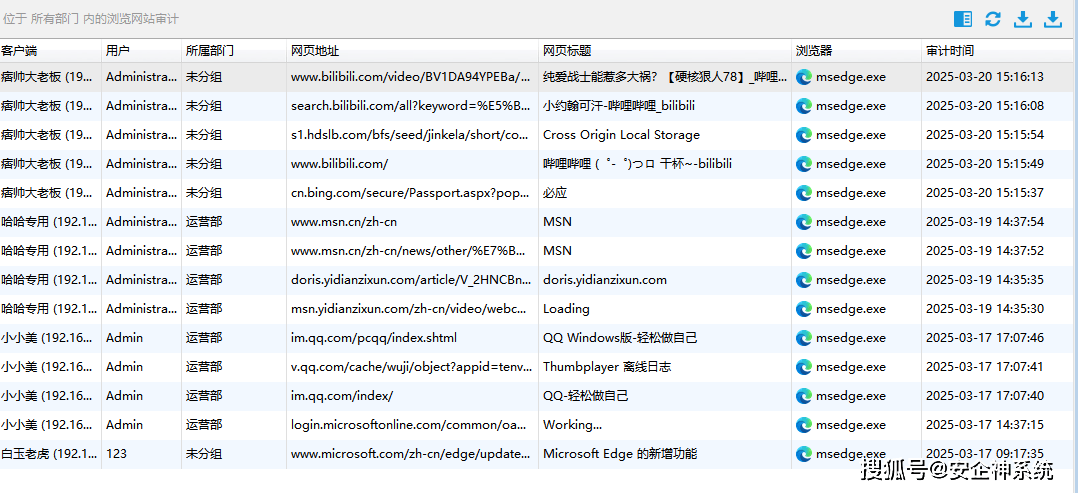Click title Thumbplayer 离线日志
1078x493 pixels.
point(607,367)
